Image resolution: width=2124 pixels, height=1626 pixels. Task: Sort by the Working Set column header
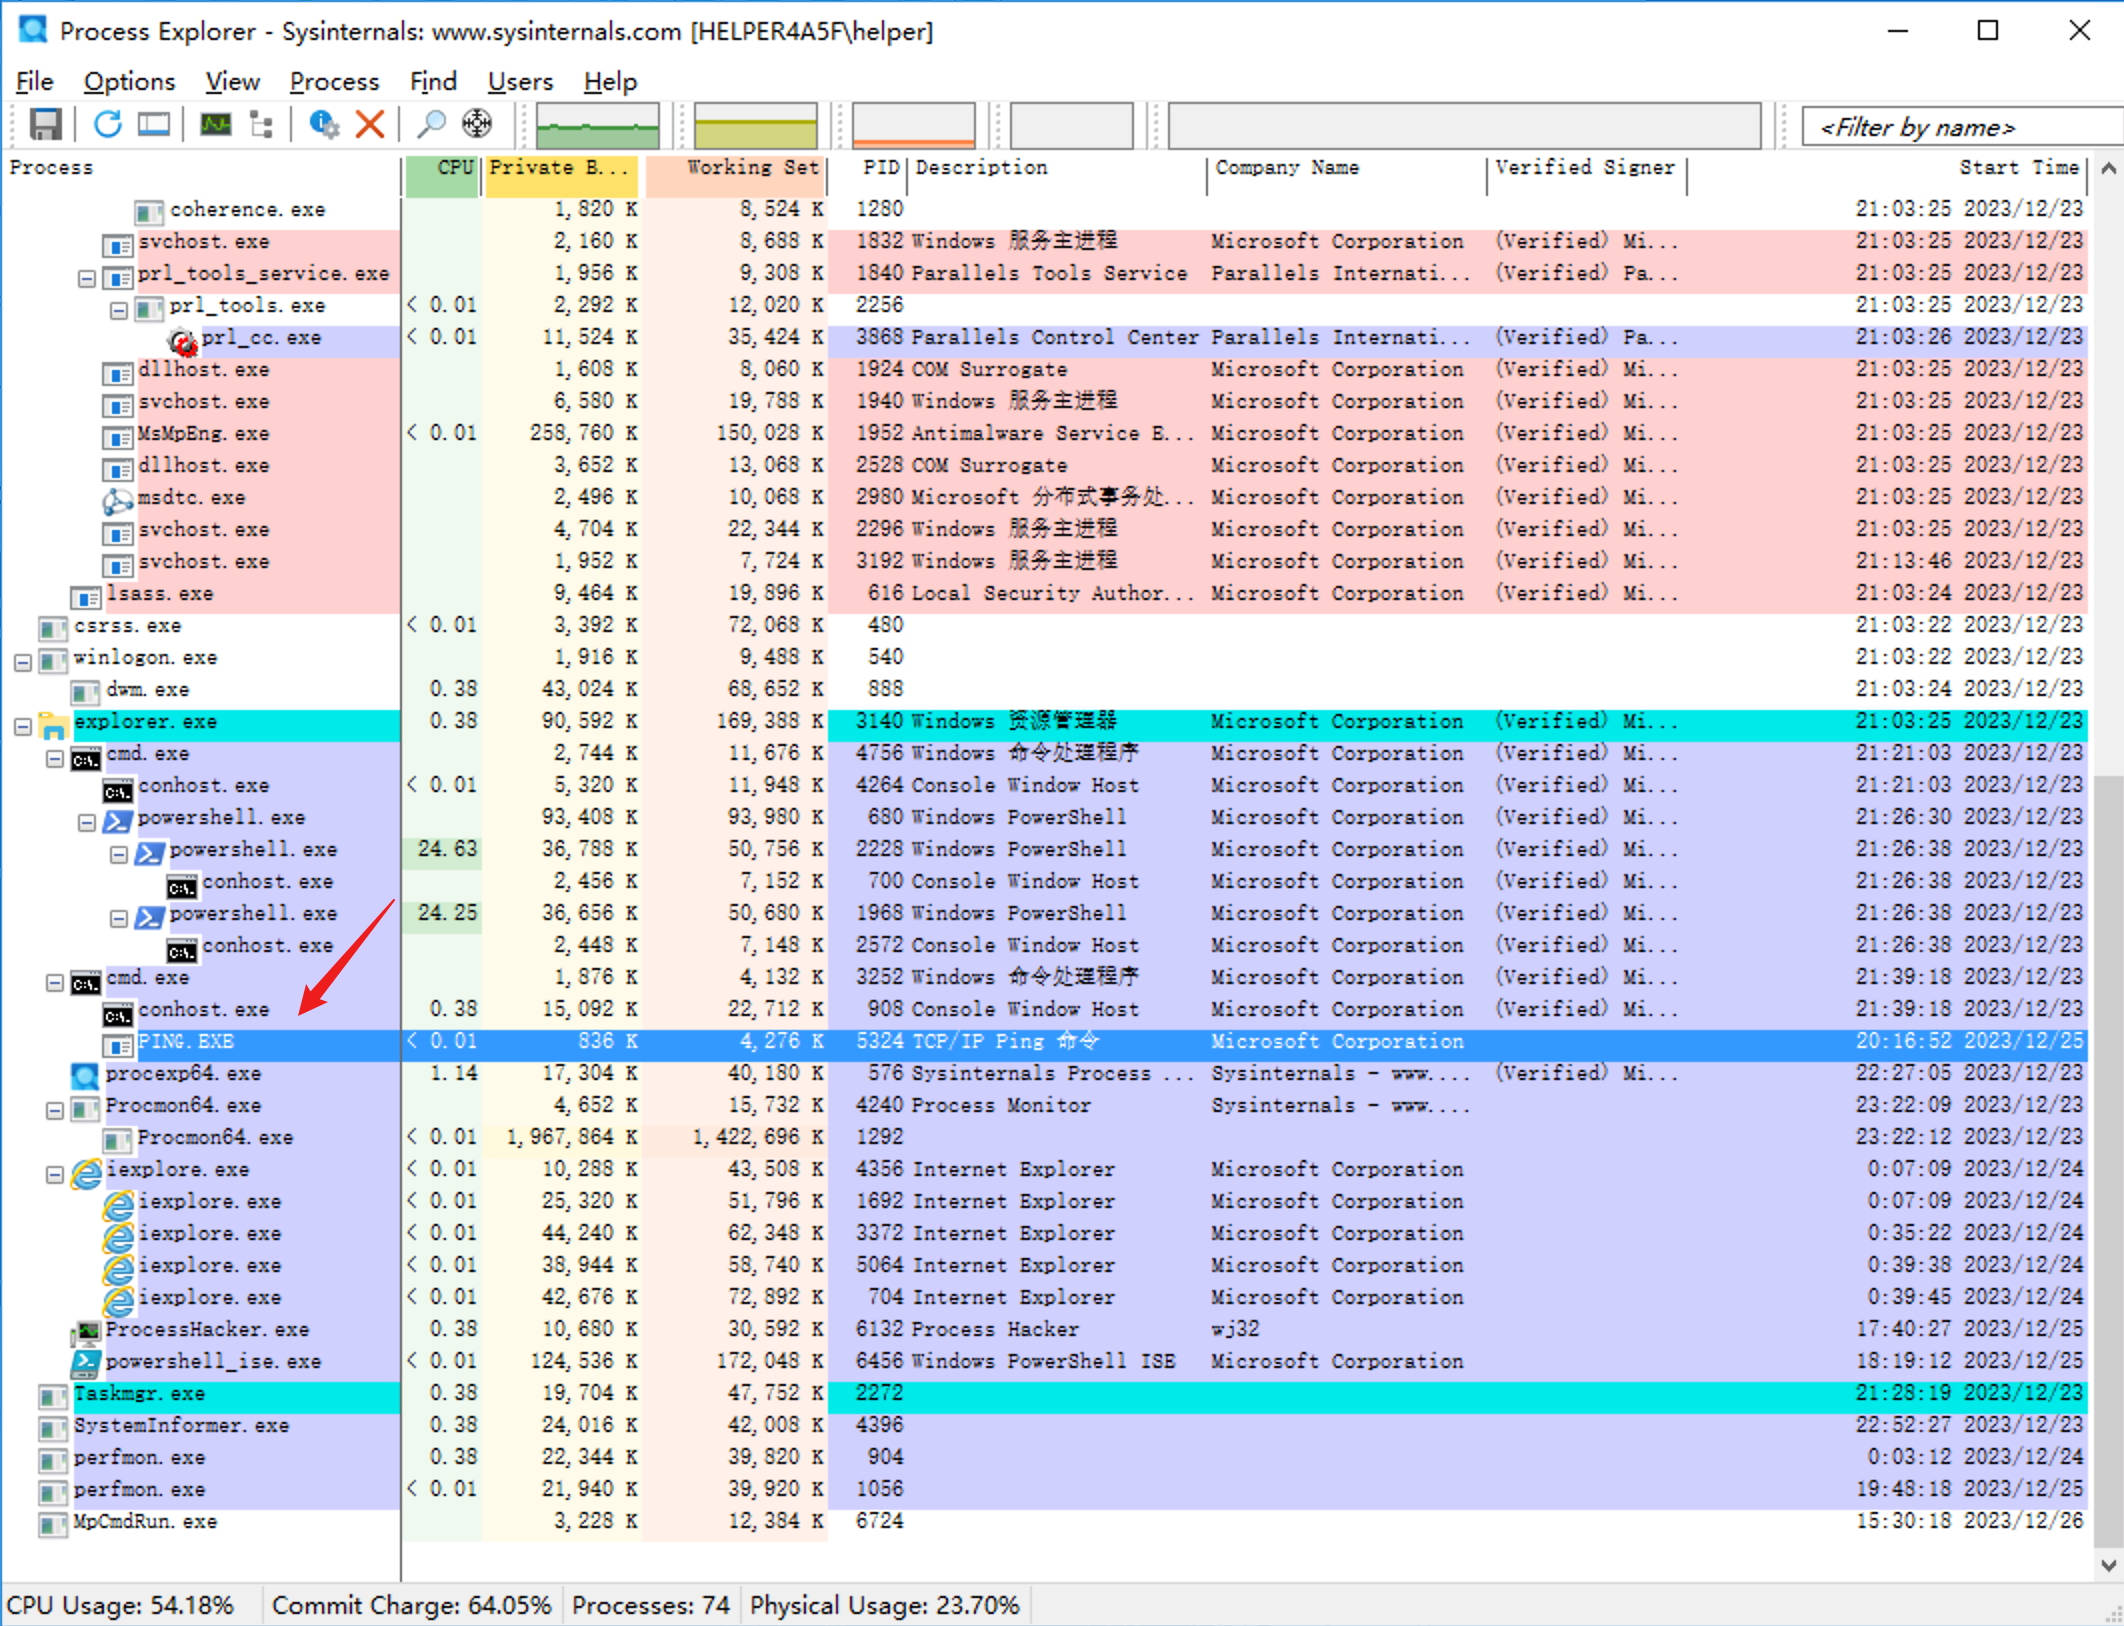coord(738,168)
